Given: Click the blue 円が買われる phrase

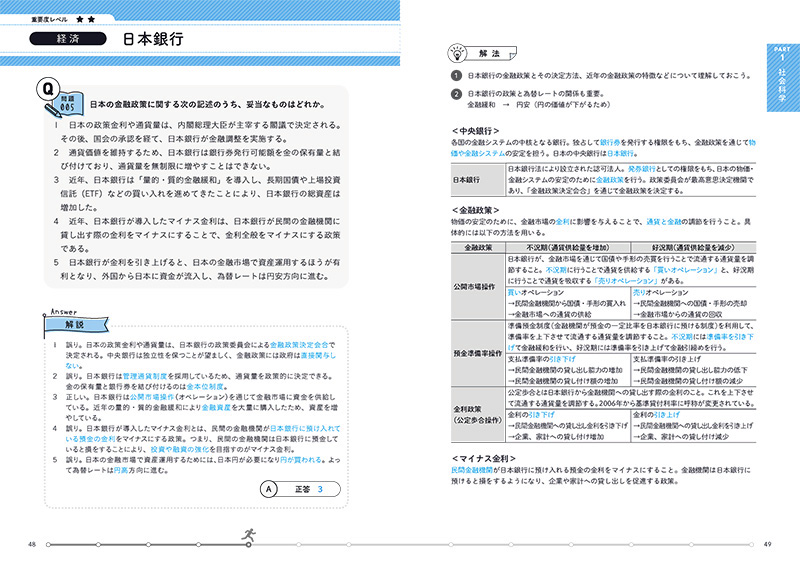Looking at the screenshot, I should point(301,460).
